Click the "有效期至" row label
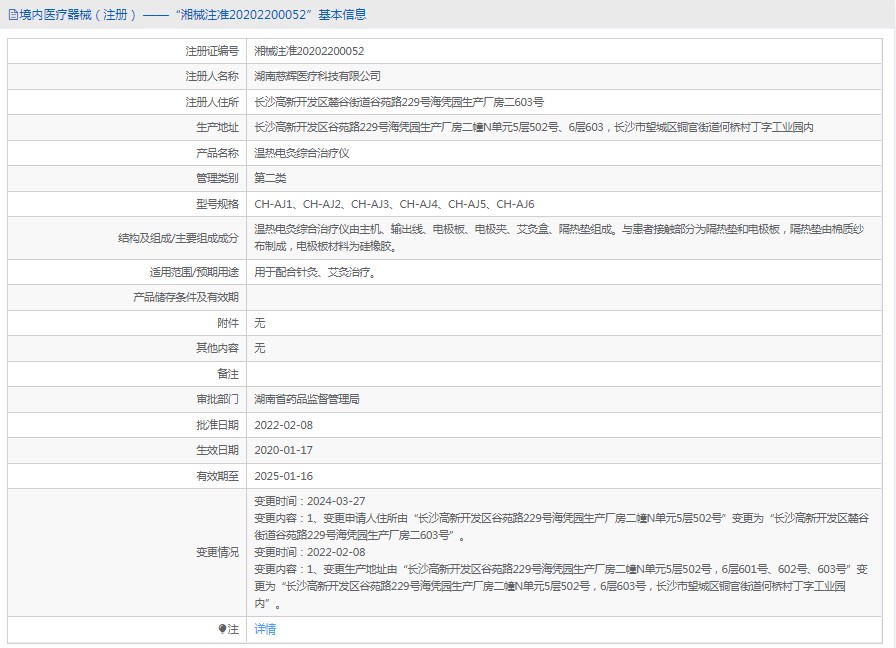This screenshot has height=648, width=896. (x=218, y=475)
